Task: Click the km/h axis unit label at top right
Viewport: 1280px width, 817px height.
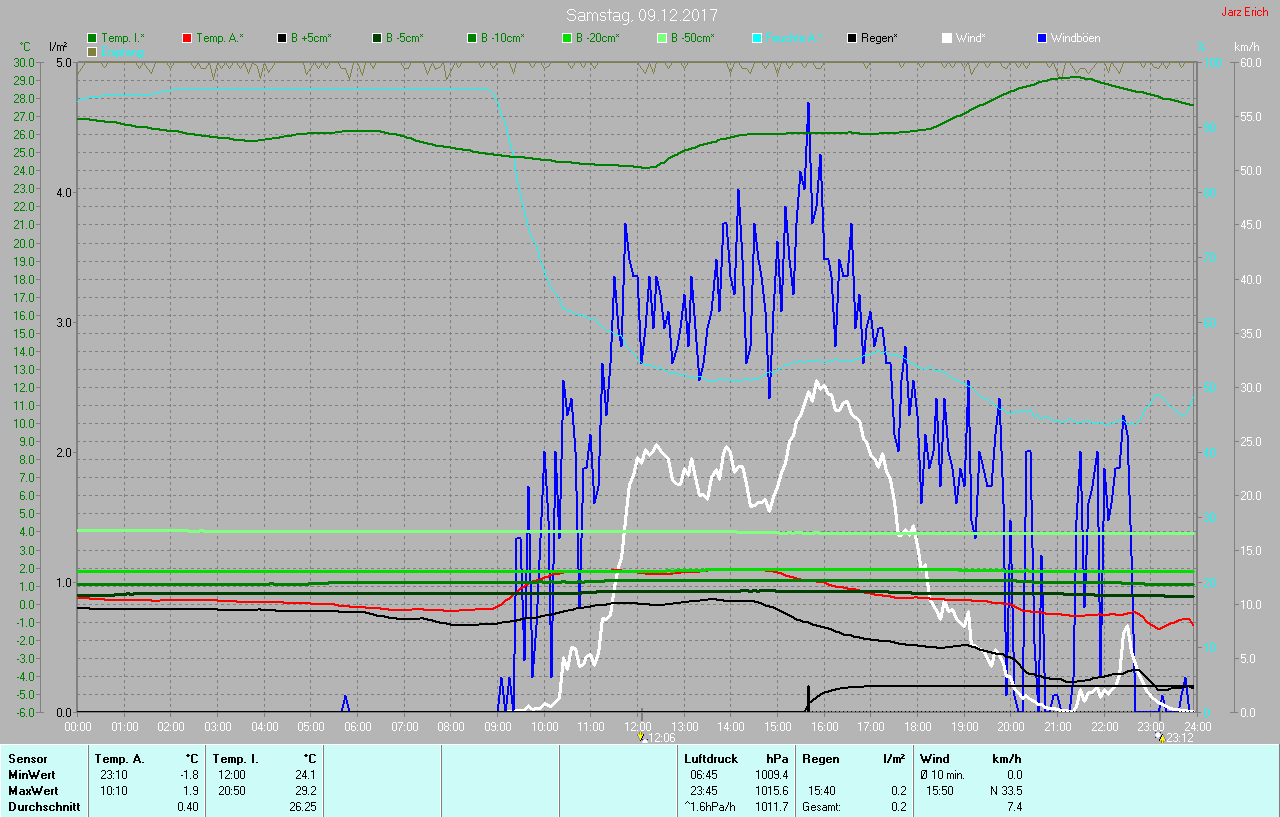Action: point(1246,47)
